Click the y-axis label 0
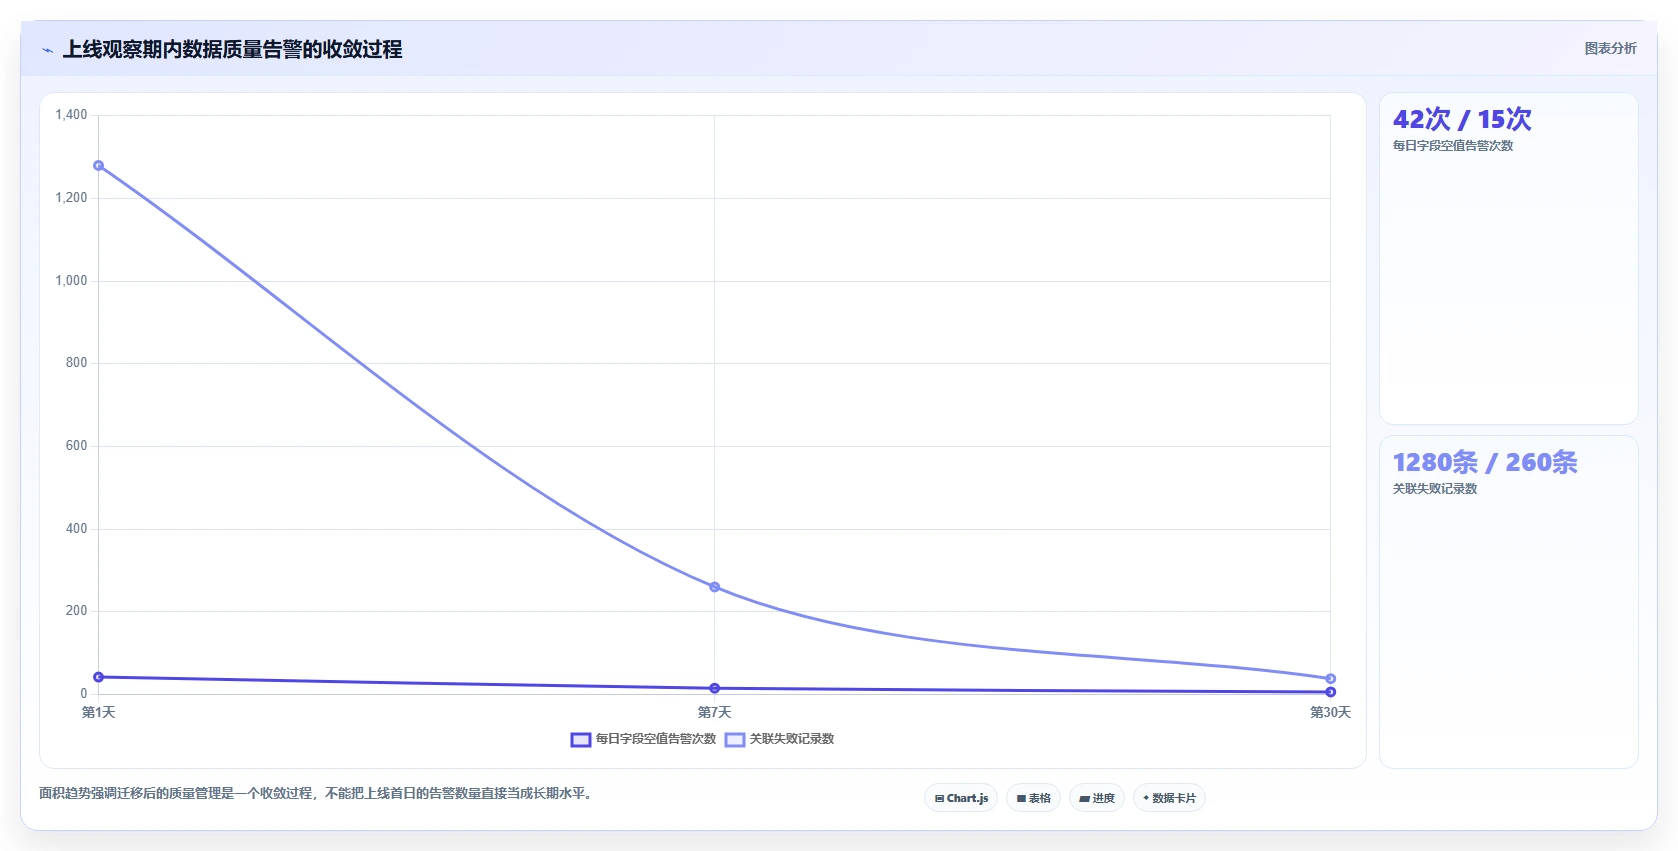The width and height of the screenshot is (1678, 851). 84,694
